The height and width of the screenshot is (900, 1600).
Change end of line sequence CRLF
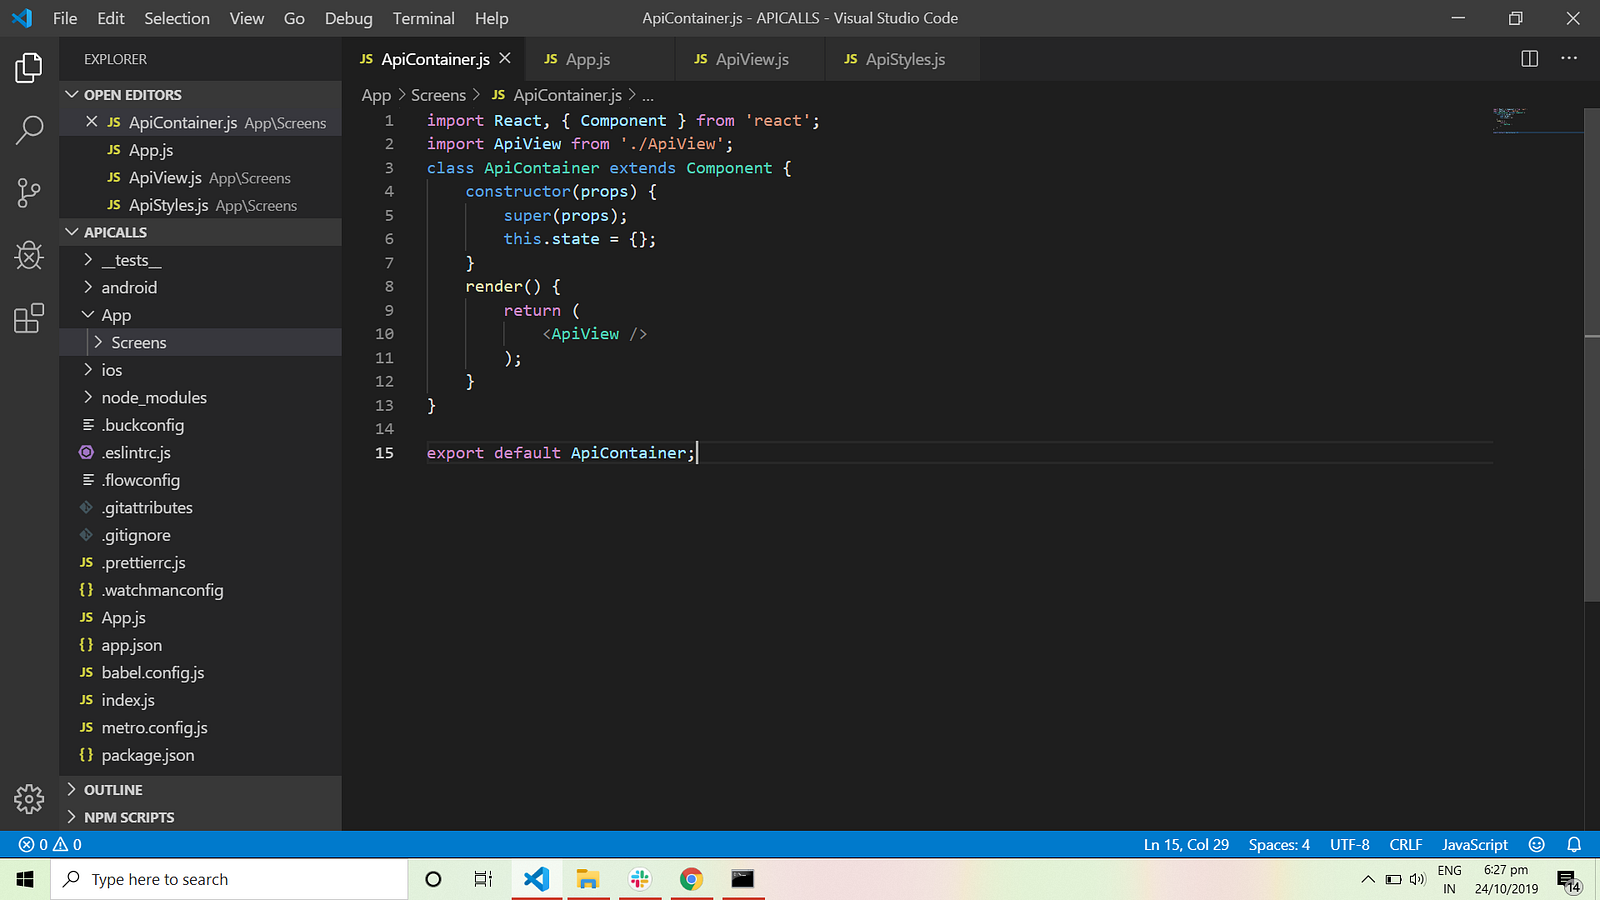coord(1406,845)
